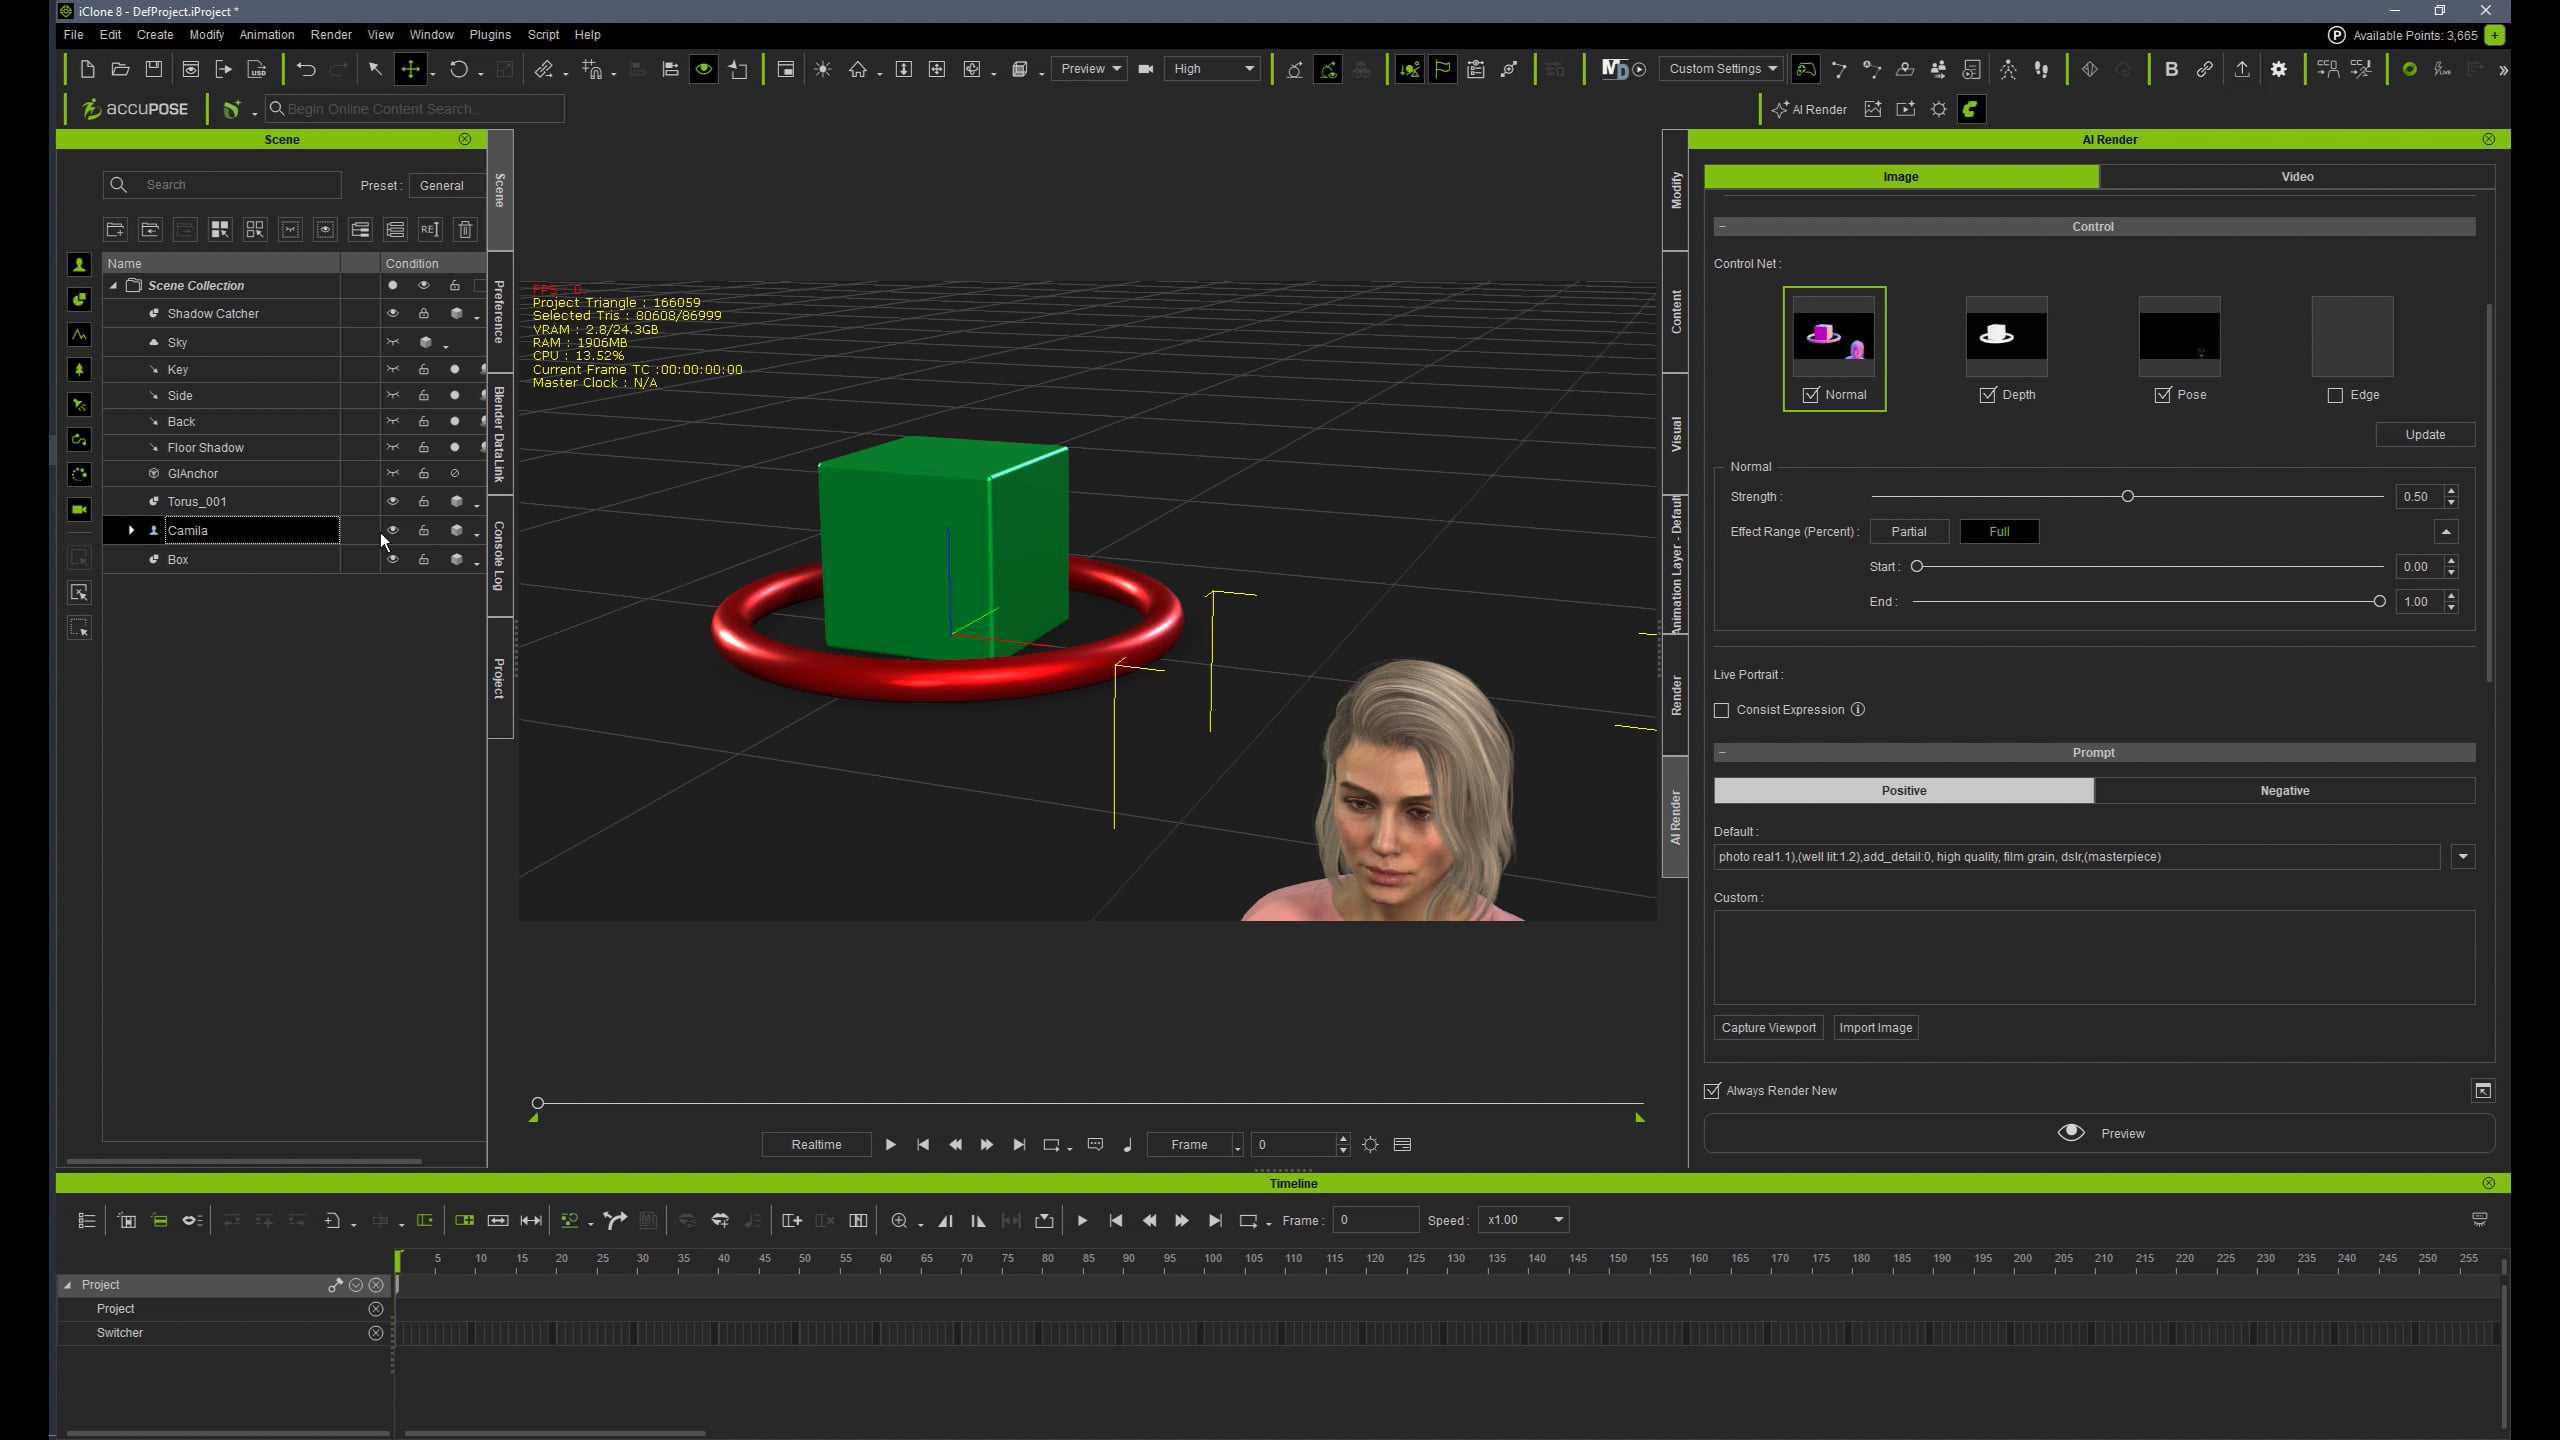The image size is (2560, 1440).
Task: Click the AccuPose button
Action: [136, 109]
